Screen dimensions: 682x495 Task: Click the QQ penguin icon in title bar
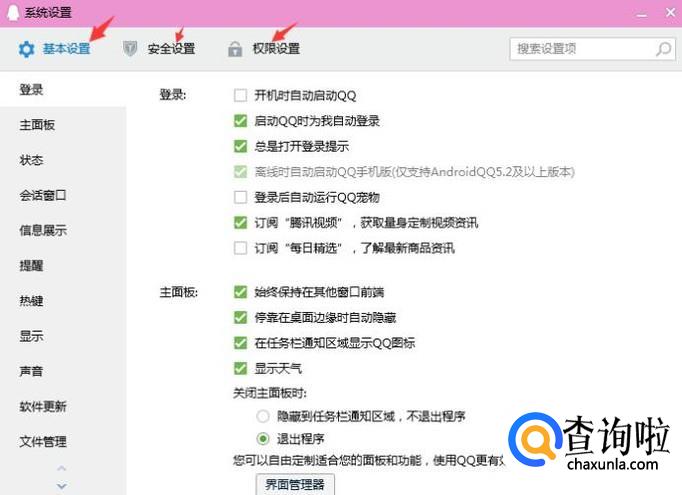tap(12, 12)
